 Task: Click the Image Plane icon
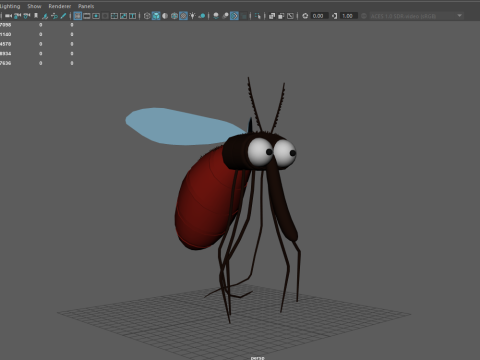[45, 16]
